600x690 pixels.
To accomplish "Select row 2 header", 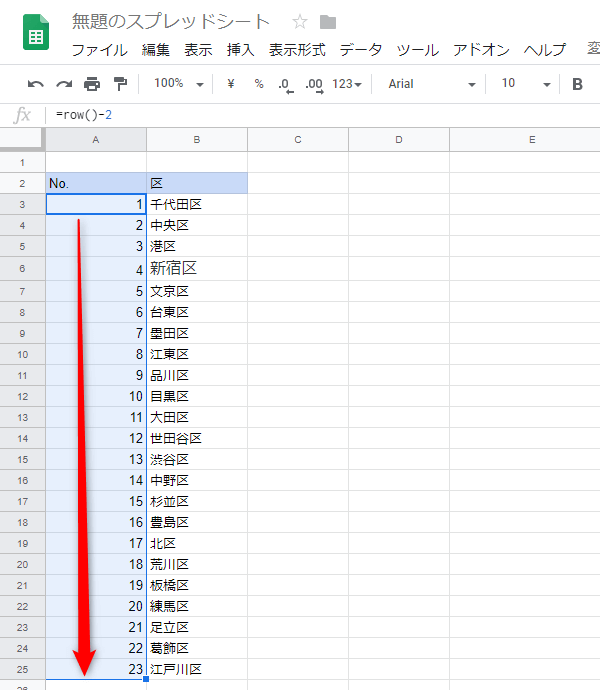I will pos(22,184).
